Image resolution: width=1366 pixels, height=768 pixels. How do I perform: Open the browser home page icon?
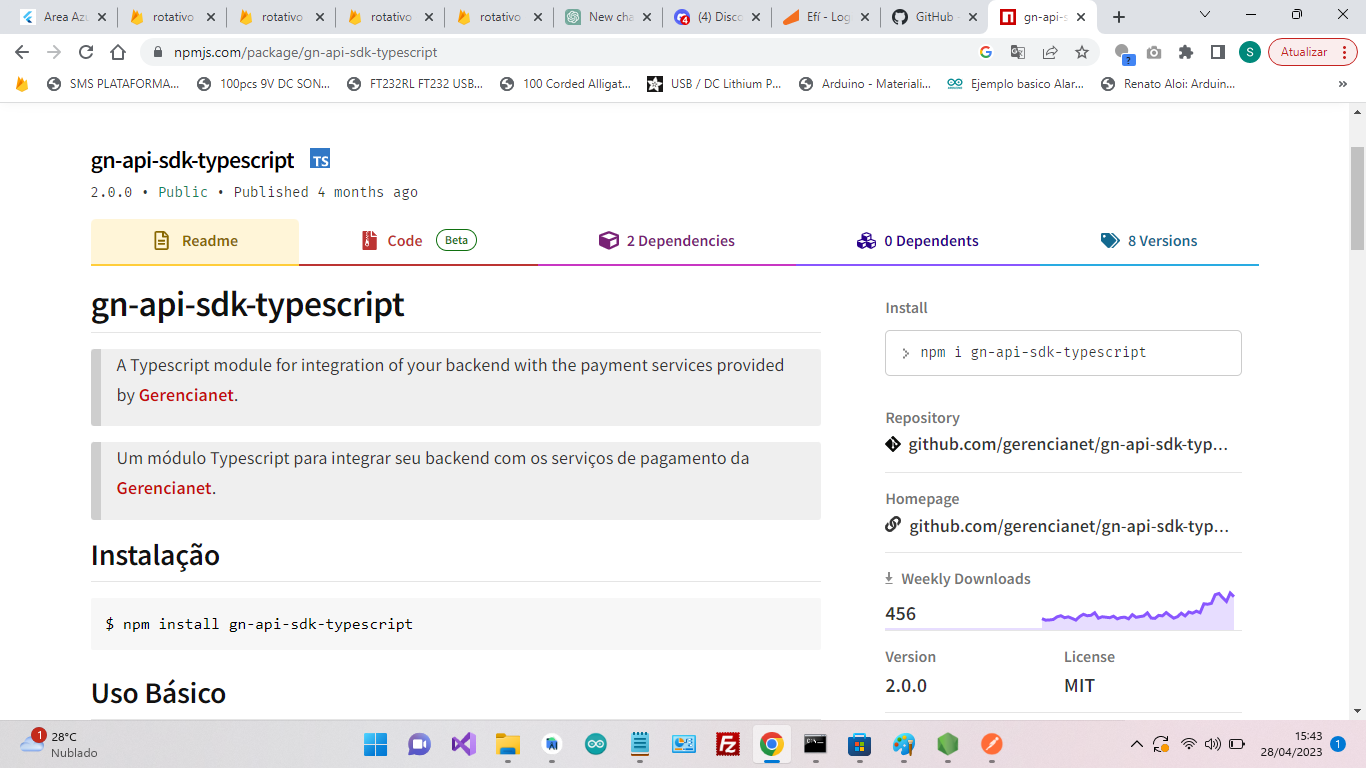pos(118,52)
